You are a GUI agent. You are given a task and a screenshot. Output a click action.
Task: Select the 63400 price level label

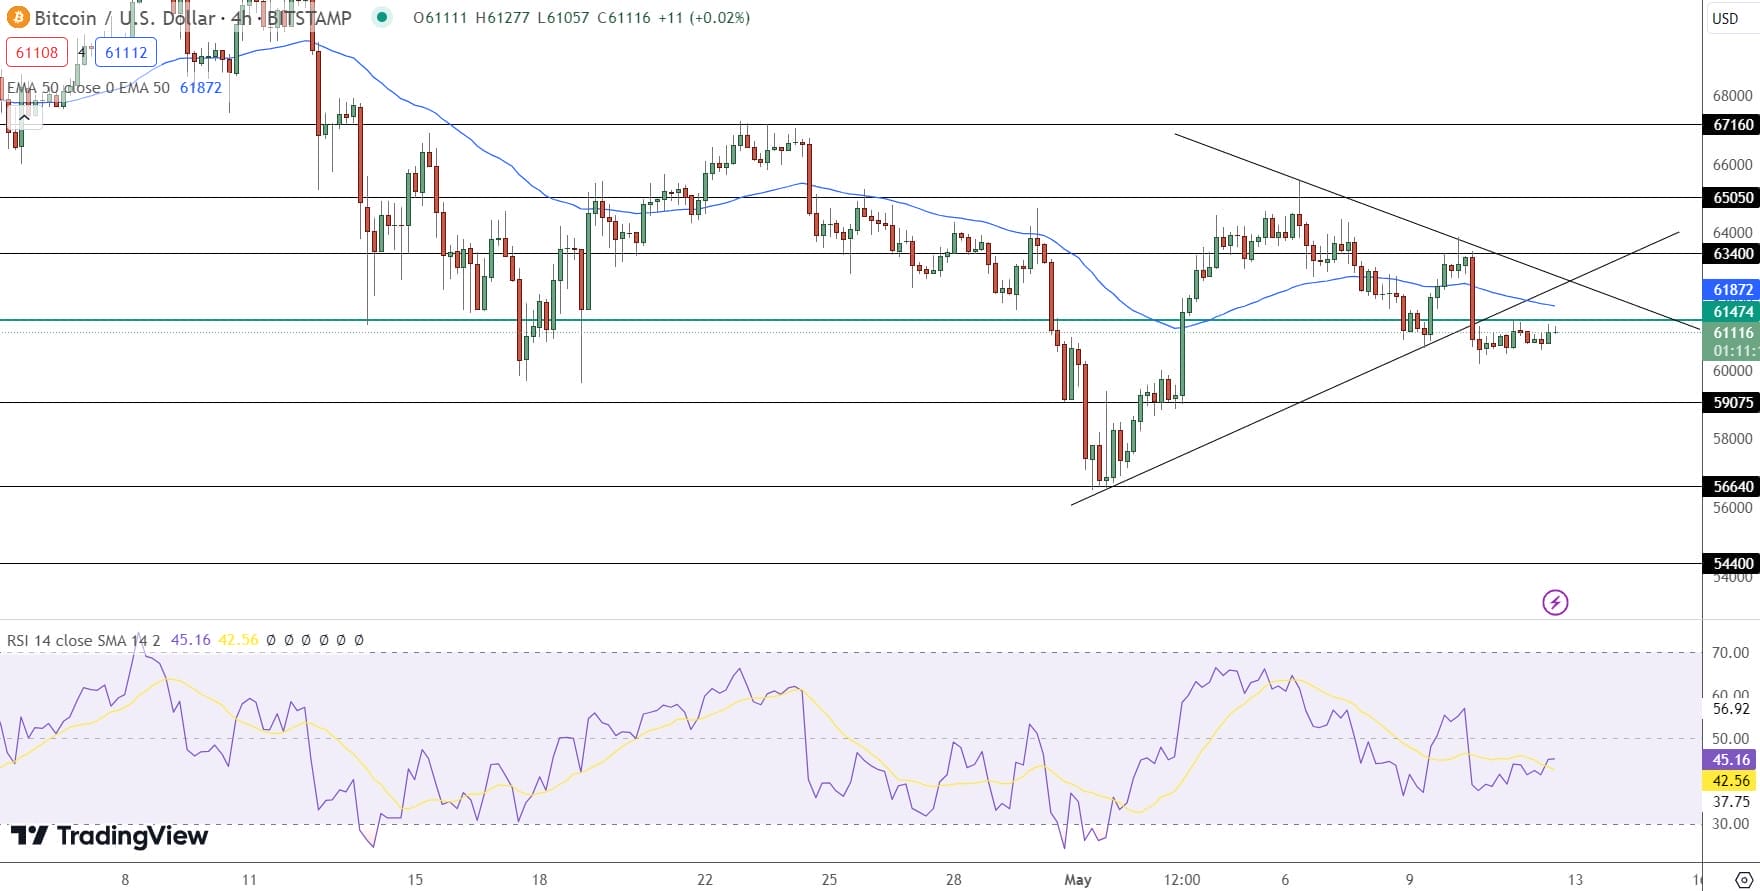1732,254
